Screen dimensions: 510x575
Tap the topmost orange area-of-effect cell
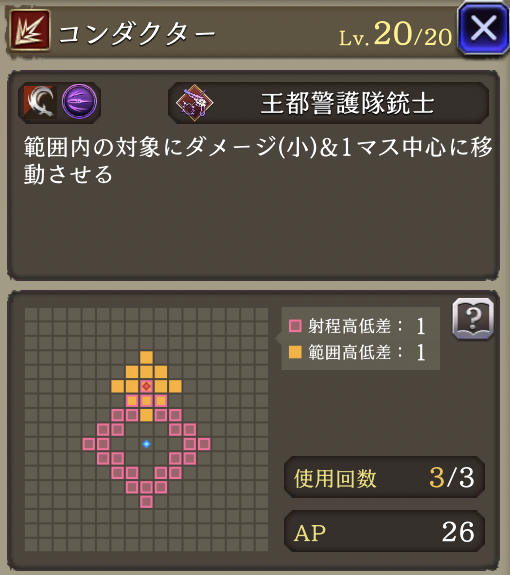pyautogui.click(x=146, y=357)
